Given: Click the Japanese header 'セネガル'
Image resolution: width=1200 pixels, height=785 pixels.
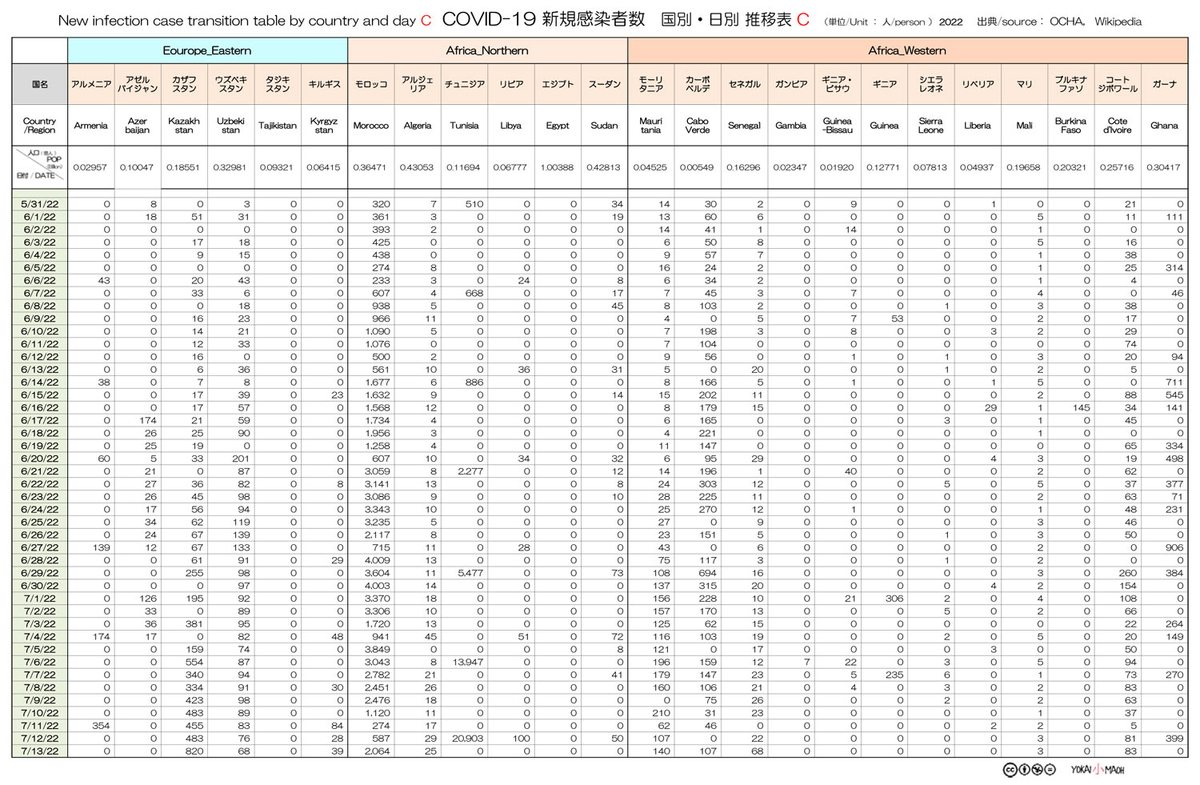Looking at the screenshot, I should (x=744, y=85).
